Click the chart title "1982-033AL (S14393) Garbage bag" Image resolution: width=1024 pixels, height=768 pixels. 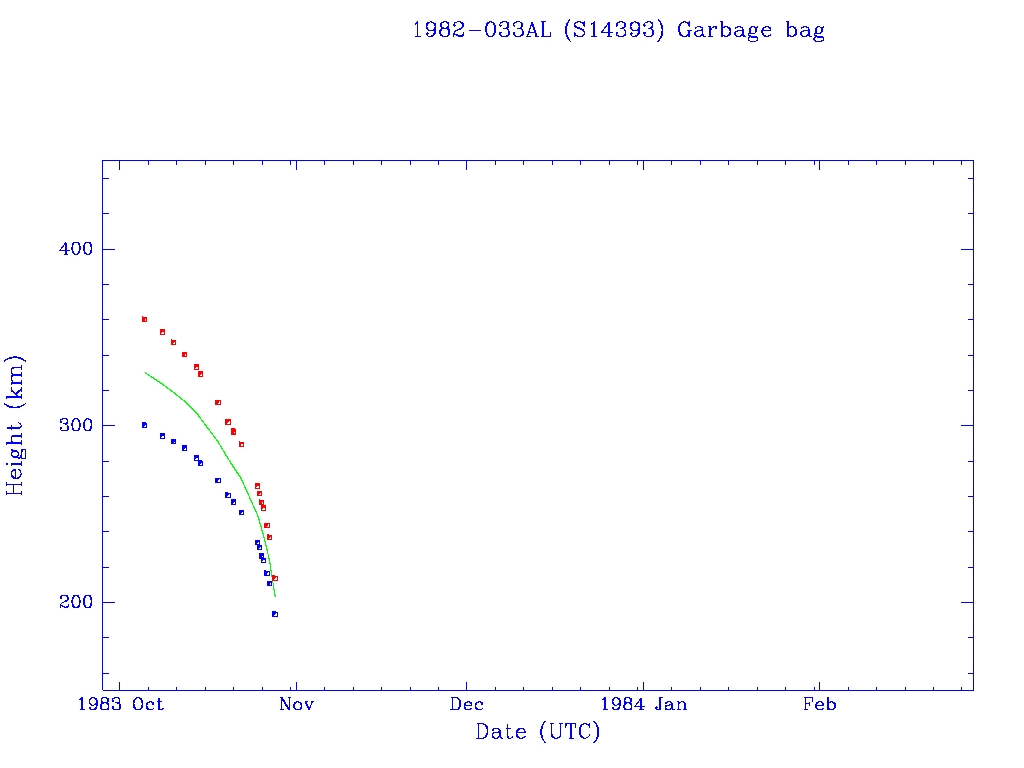click(618, 30)
